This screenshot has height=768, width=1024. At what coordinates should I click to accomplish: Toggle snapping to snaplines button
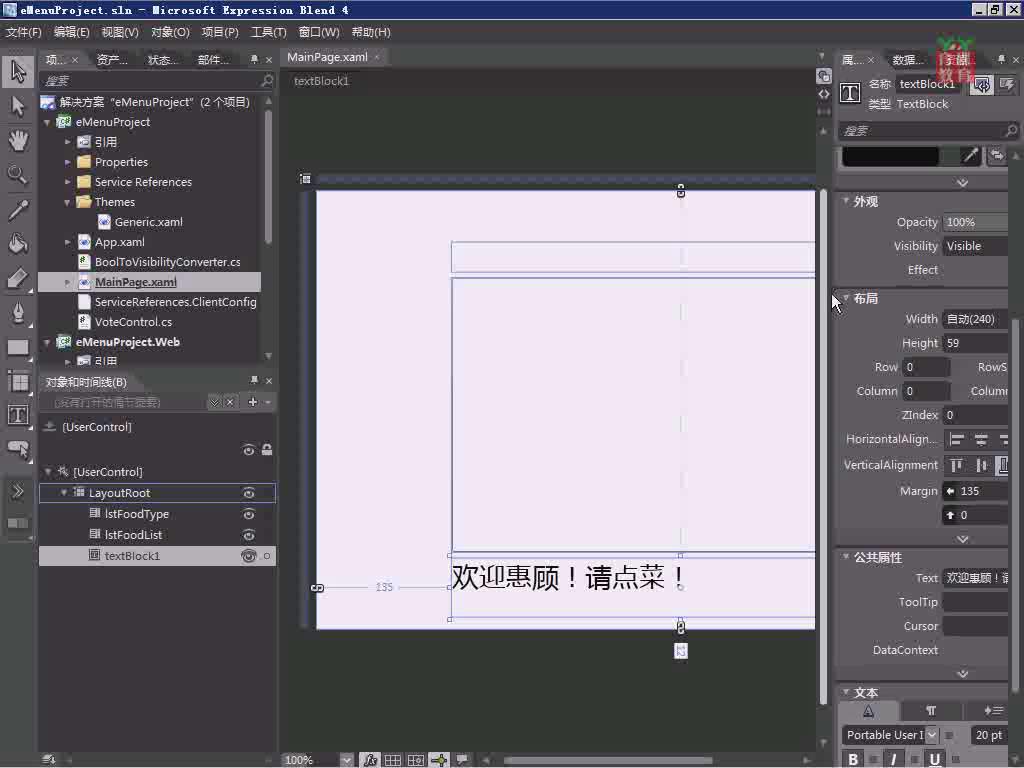click(x=439, y=760)
